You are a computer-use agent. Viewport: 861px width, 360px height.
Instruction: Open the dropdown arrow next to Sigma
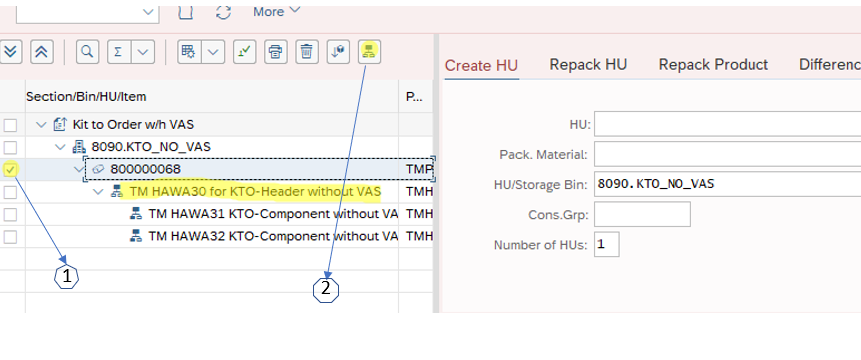pyautogui.click(x=142, y=52)
